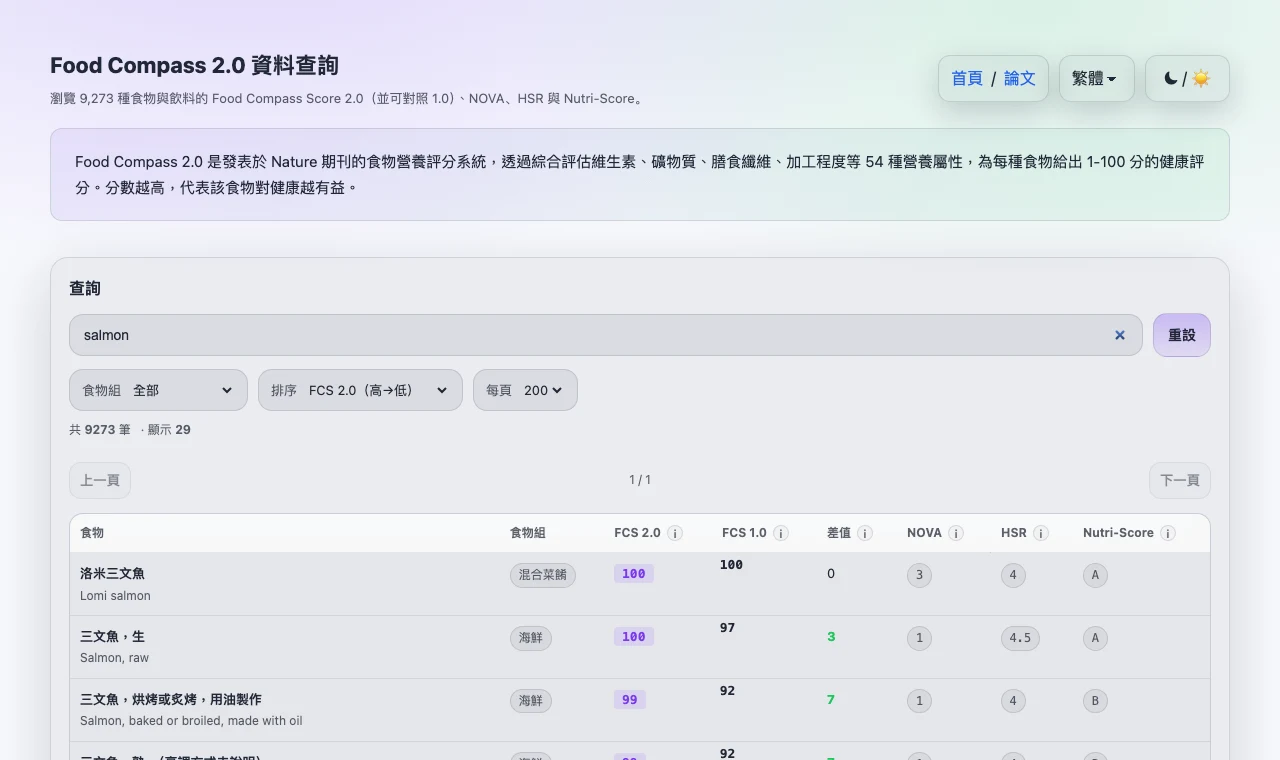Clear the salmon search text with X icon
1280x760 pixels.
coord(1120,336)
